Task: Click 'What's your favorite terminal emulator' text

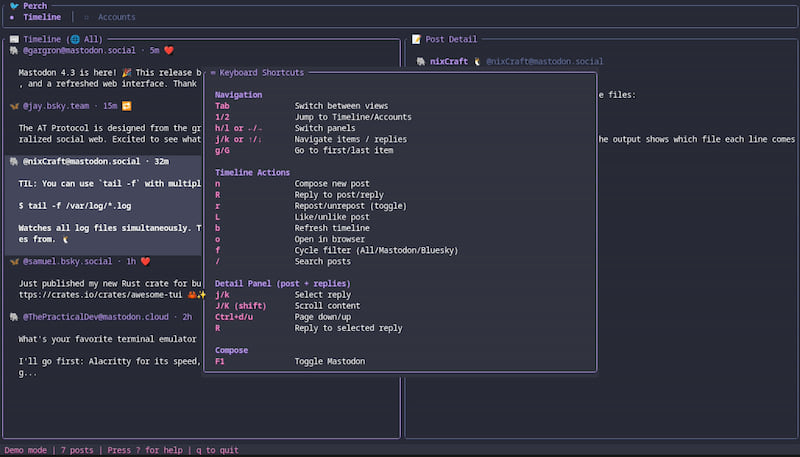Action: tap(107, 339)
